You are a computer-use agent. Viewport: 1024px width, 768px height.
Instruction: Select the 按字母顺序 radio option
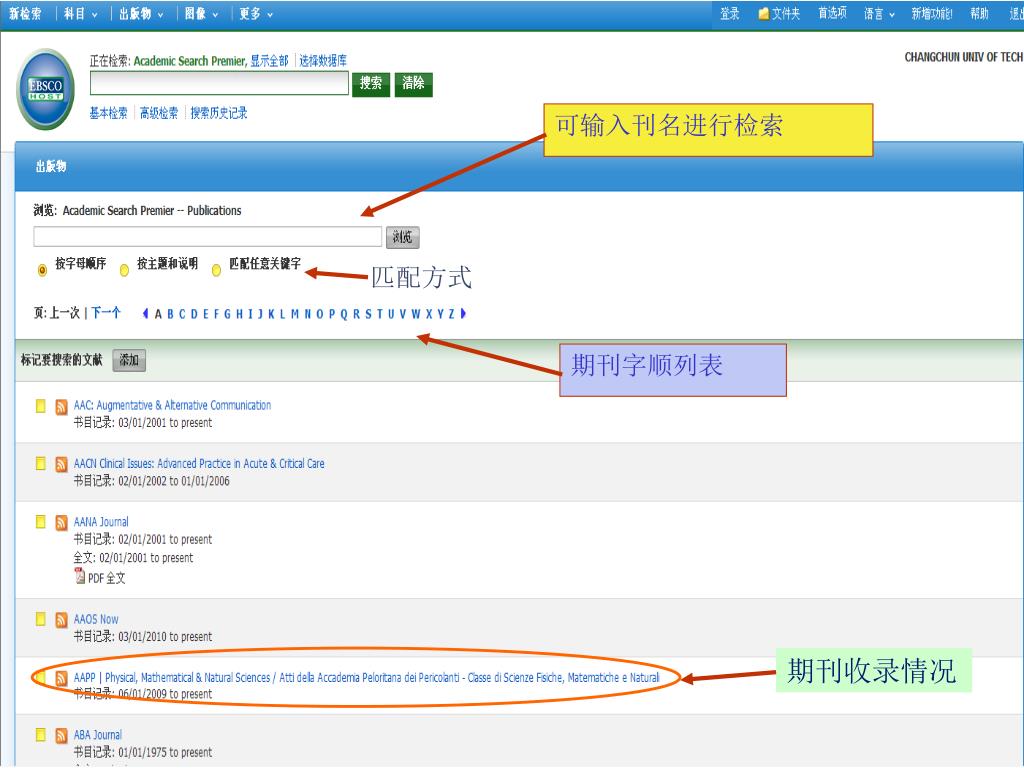[42, 270]
